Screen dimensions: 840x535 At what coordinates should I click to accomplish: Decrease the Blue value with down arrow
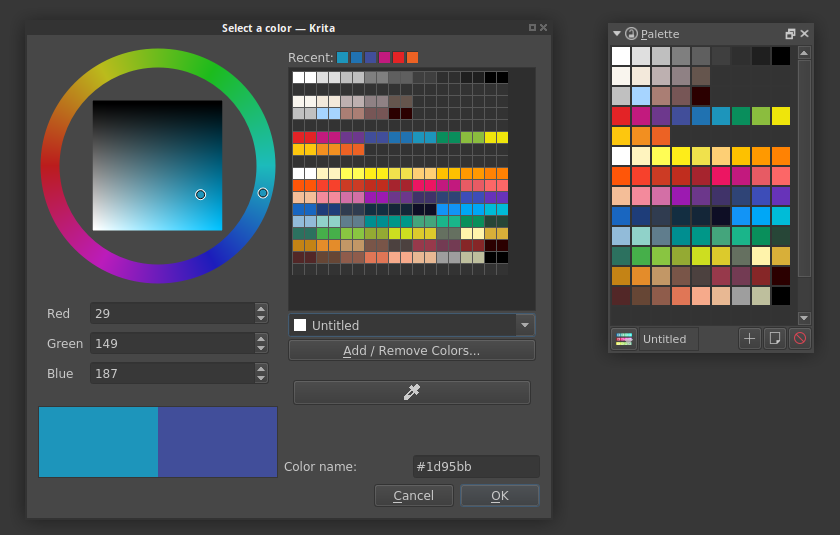(261, 378)
